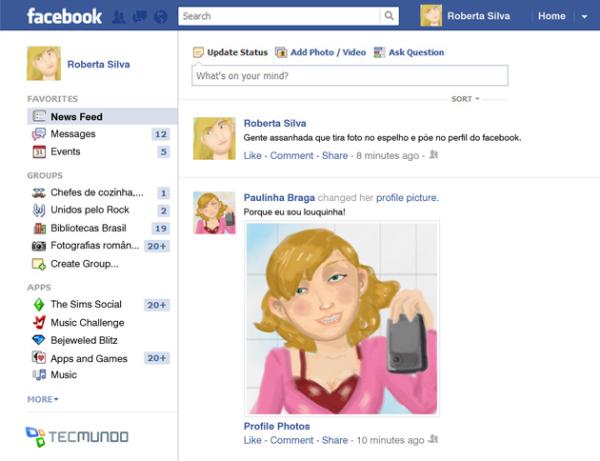Open The Sims Social app
The height and width of the screenshot is (461, 600).
(86, 305)
